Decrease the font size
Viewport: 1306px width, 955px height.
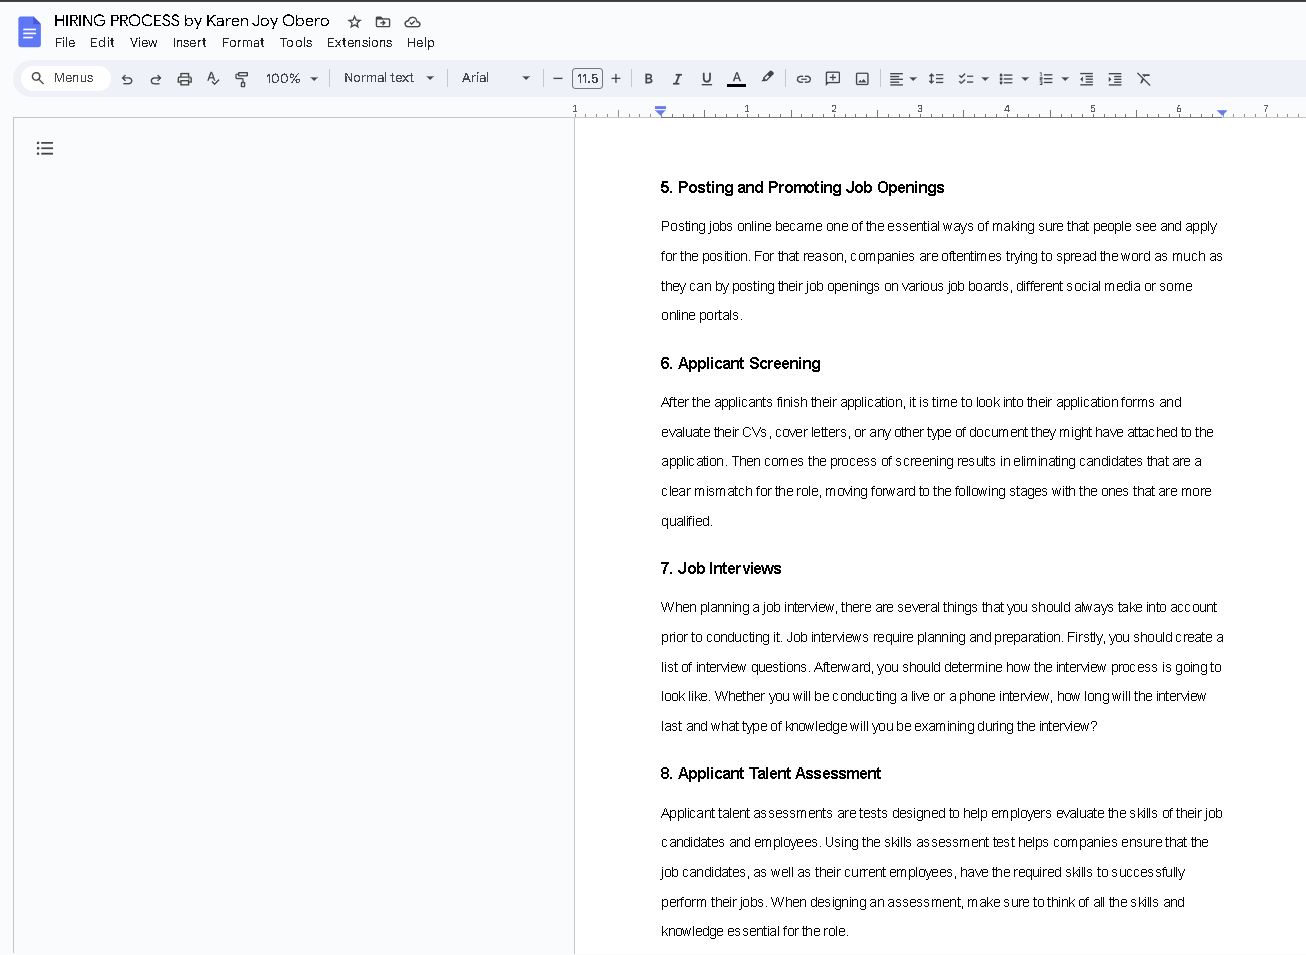pos(558,79)
